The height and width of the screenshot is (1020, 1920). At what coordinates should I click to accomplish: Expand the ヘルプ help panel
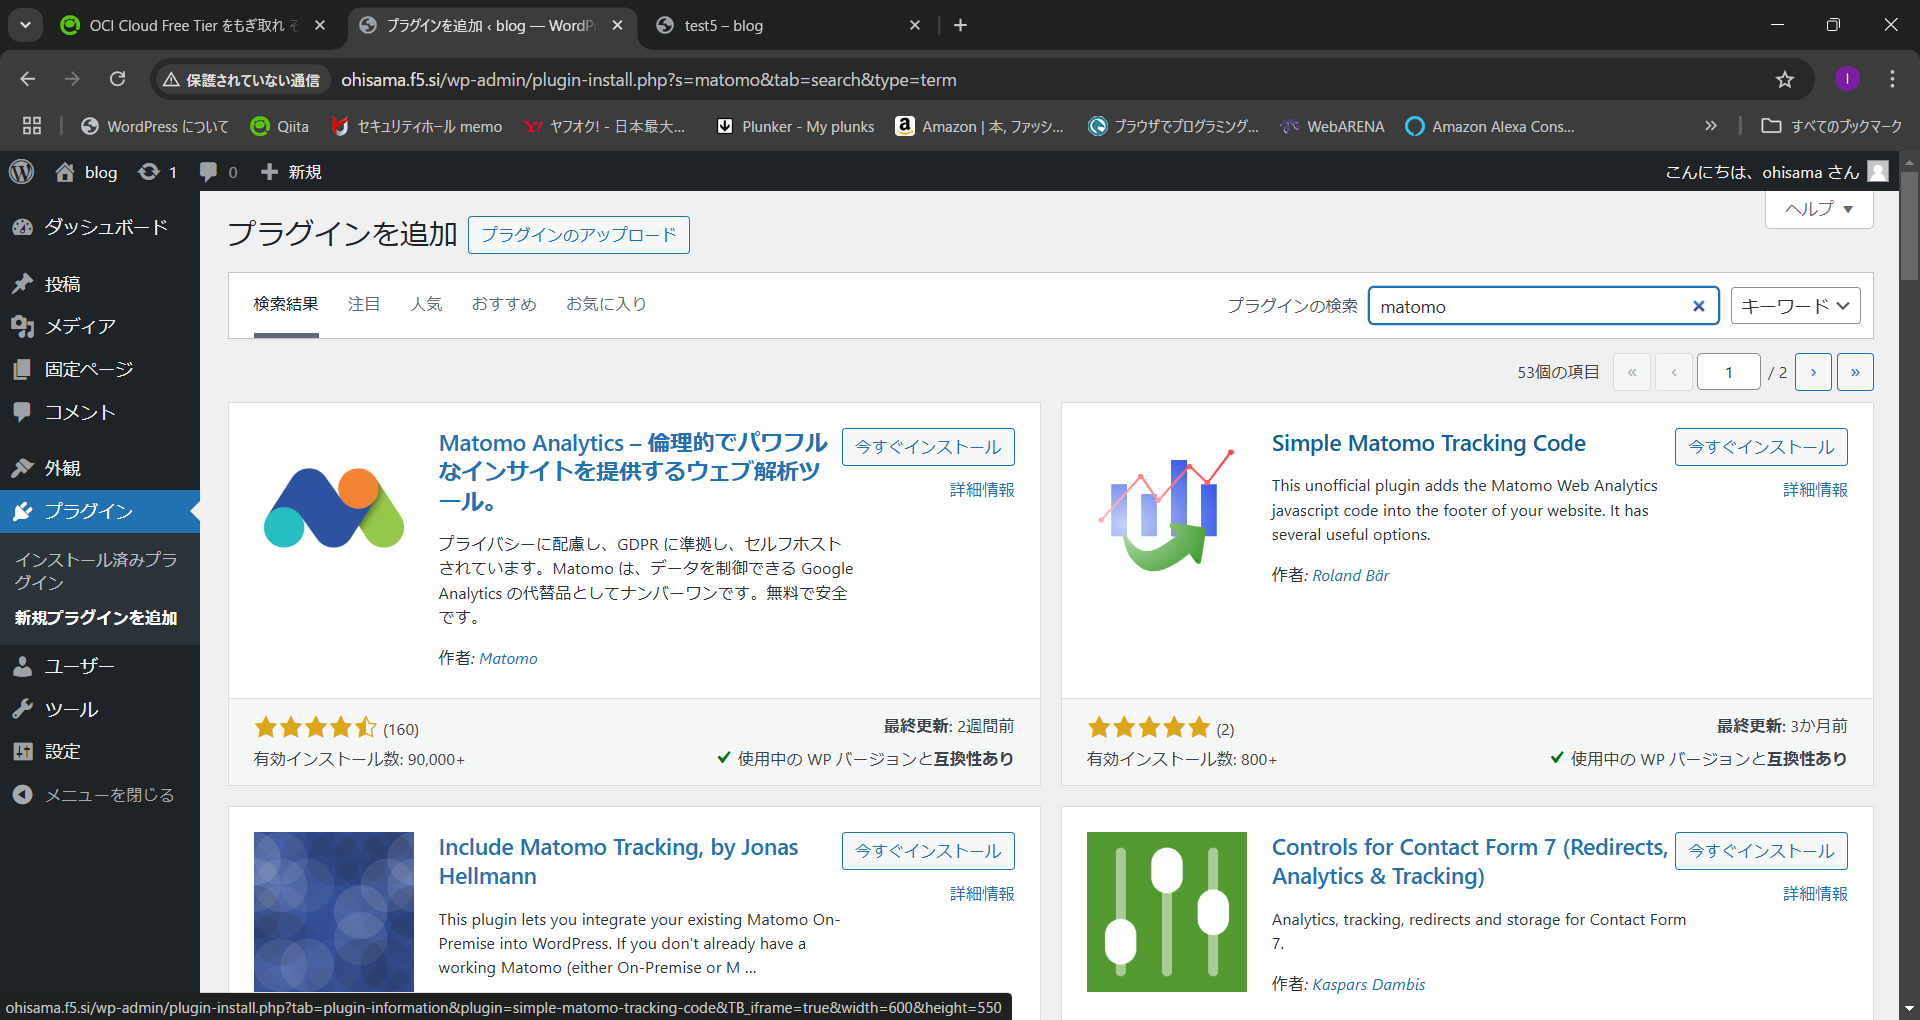click(x=1819, y=209)
